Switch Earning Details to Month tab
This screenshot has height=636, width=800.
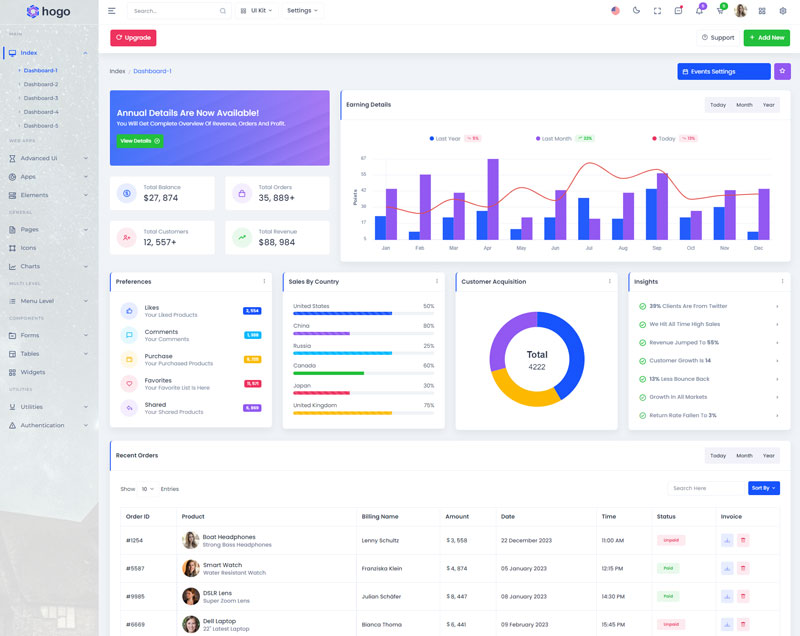(744, 105)
